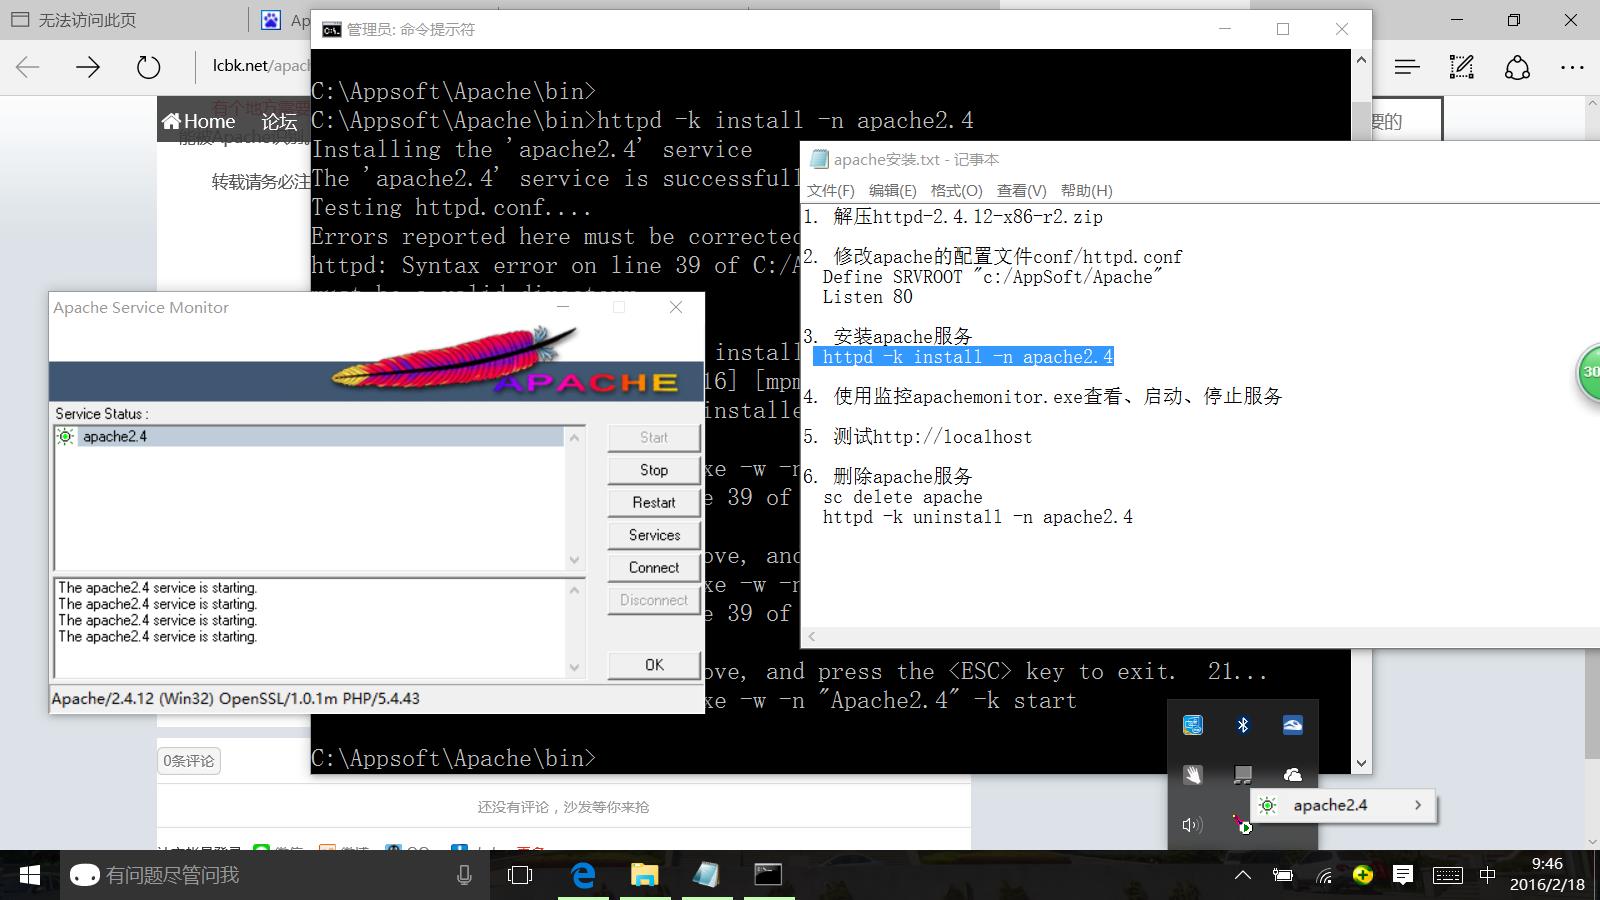Open apache2.4 submenu in tray popup

(x=1344, y=805)
